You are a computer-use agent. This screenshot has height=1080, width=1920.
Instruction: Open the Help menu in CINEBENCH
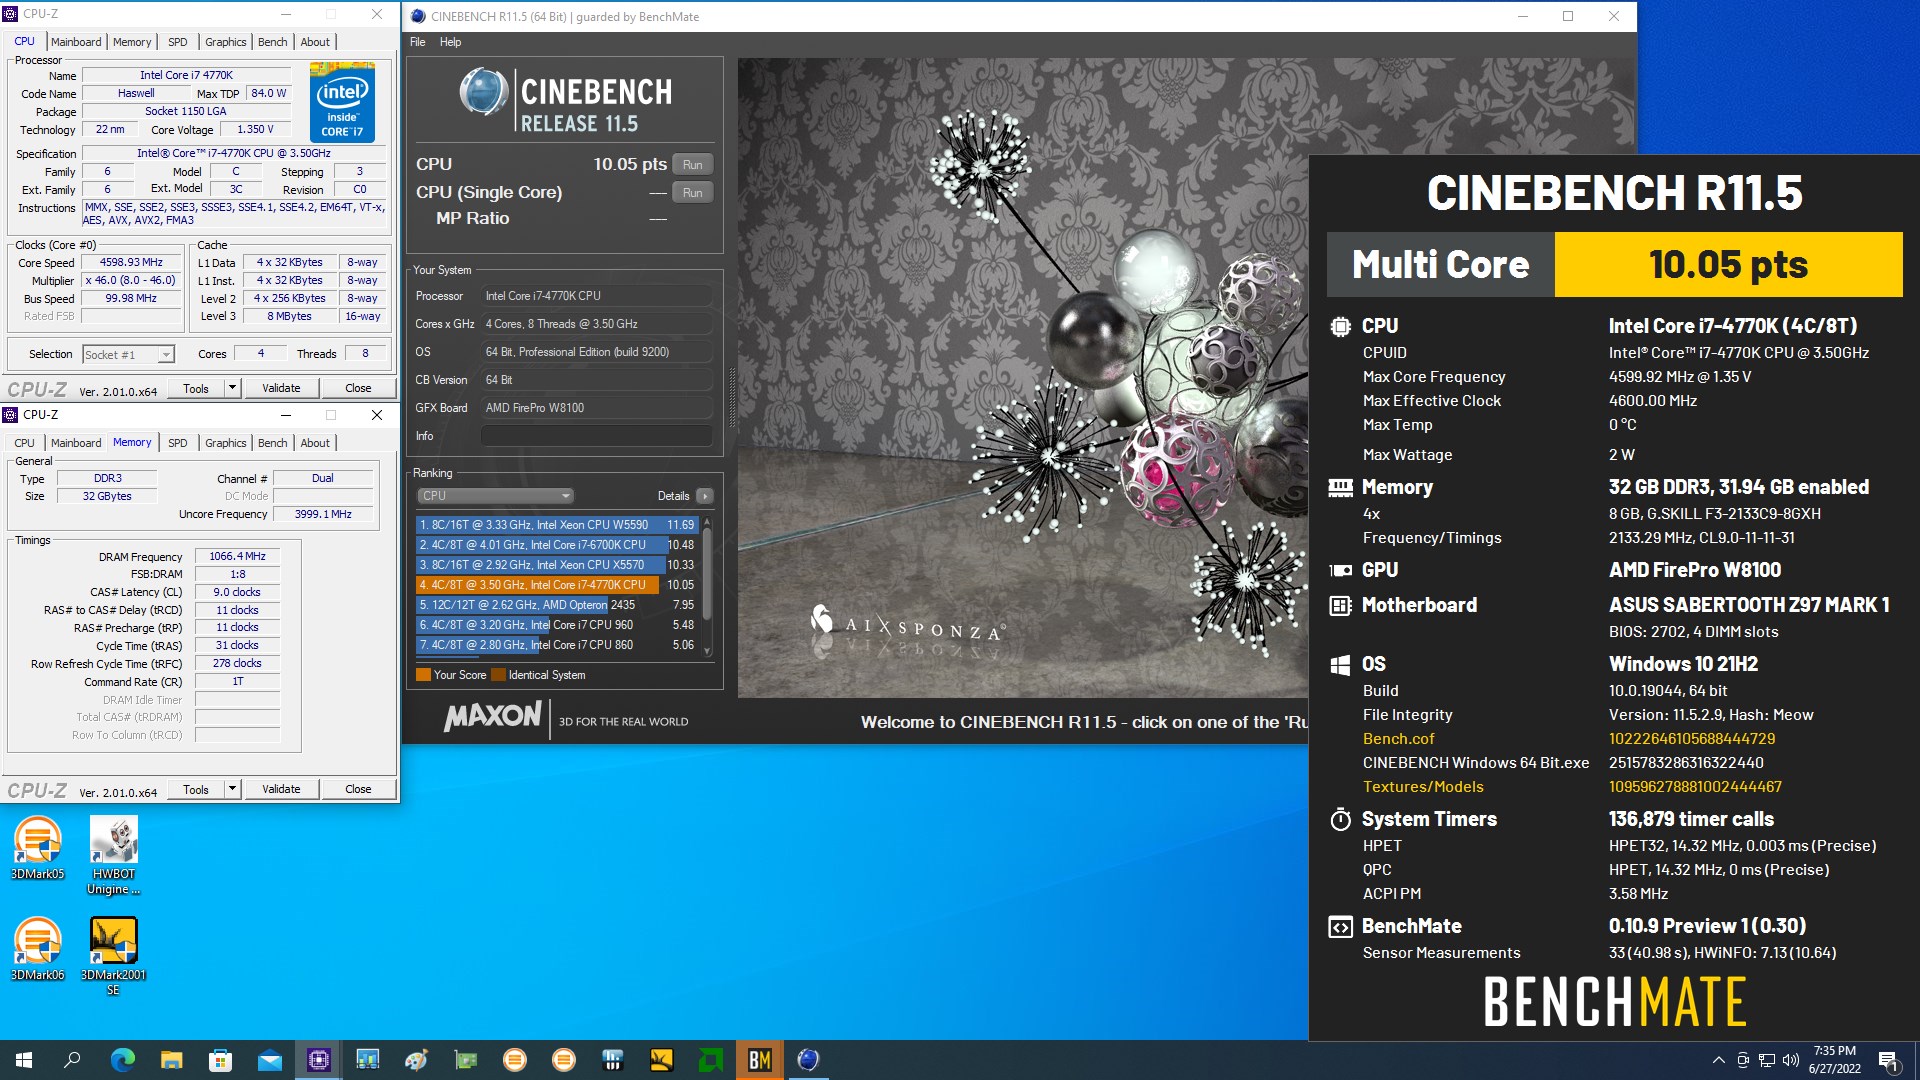(x=450, y=42)
